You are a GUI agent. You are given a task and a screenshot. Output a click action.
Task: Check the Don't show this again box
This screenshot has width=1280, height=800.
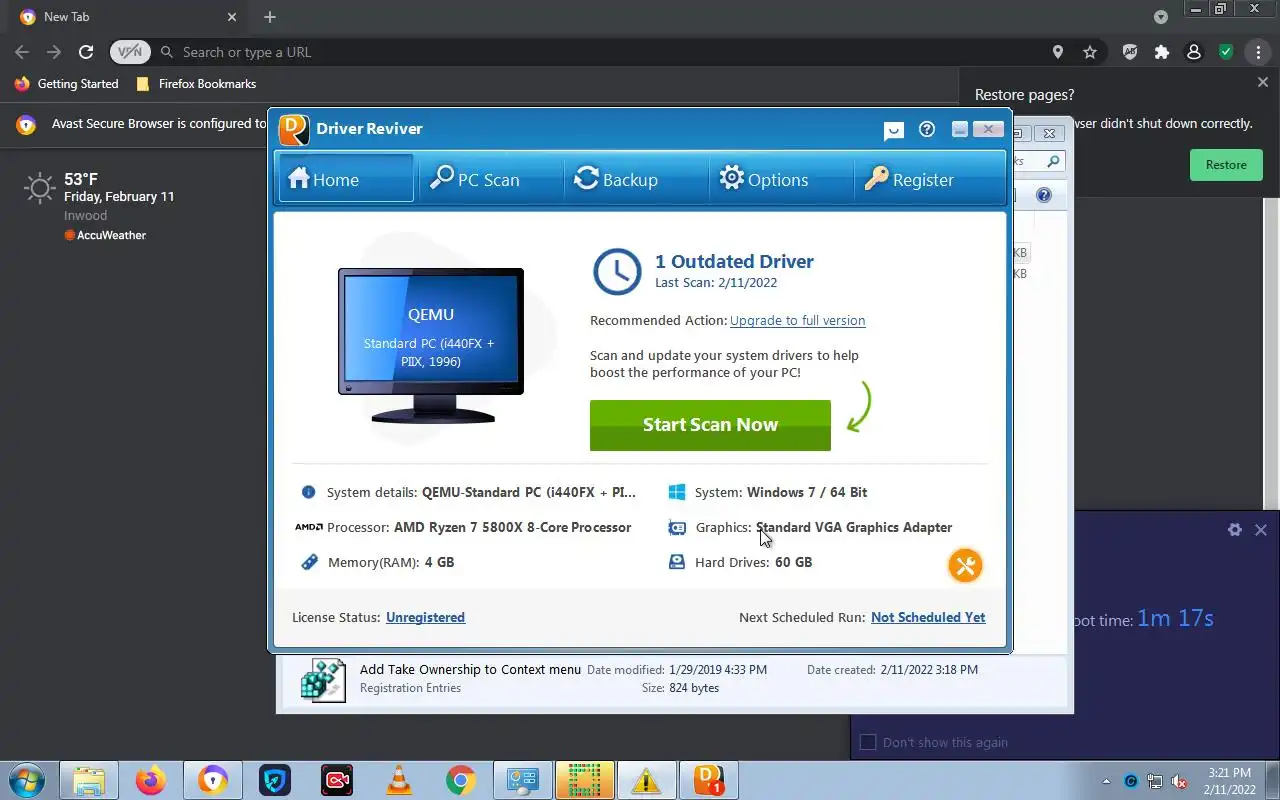pos(868,742)
